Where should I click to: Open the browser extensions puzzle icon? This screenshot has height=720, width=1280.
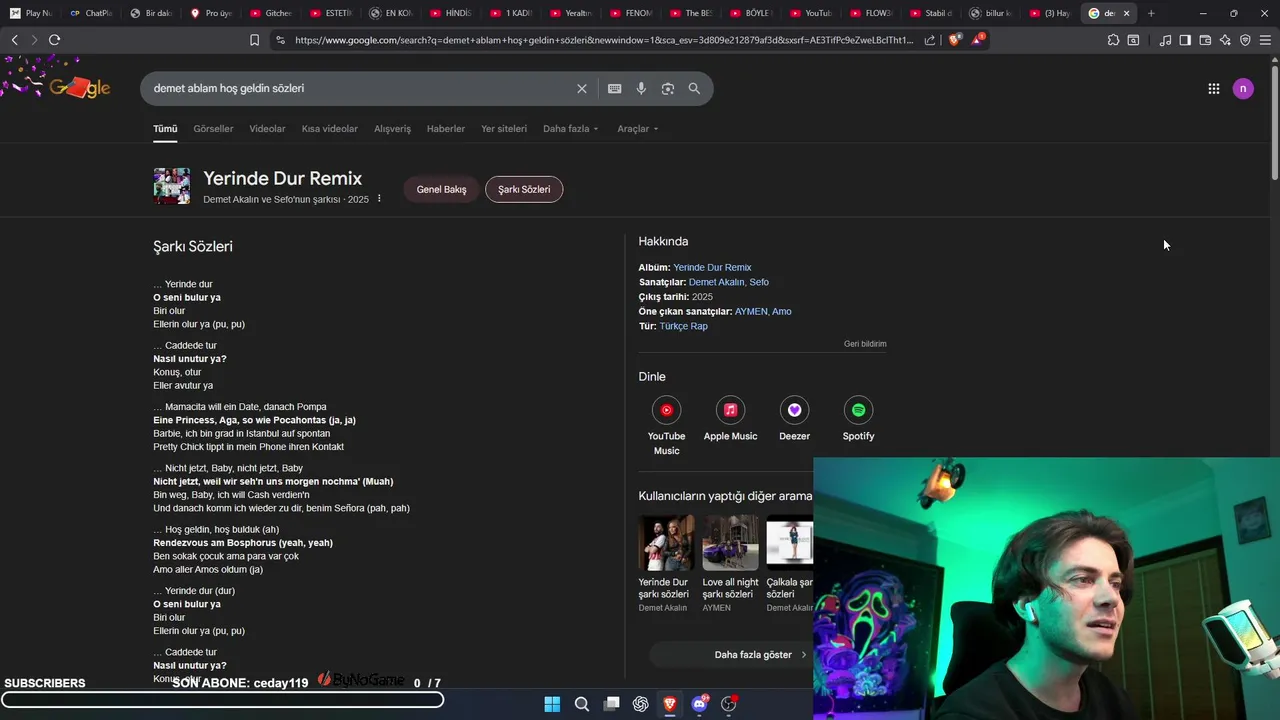(1113, 40)
